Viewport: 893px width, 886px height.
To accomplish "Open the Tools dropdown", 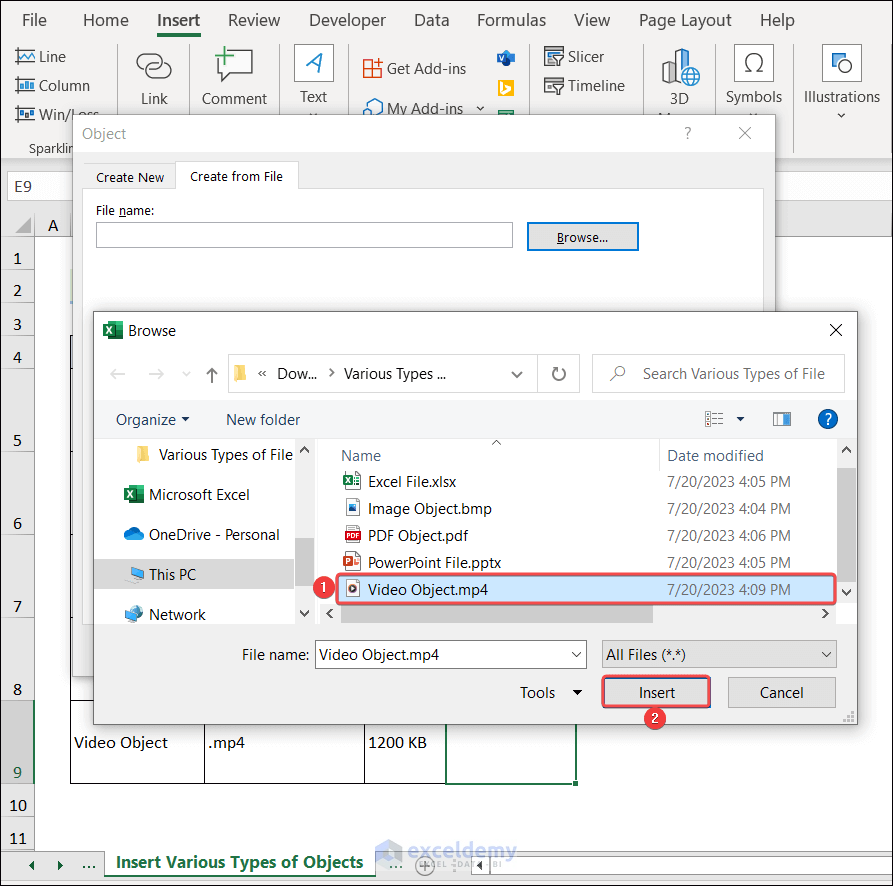I will click(x=551, y=692).
